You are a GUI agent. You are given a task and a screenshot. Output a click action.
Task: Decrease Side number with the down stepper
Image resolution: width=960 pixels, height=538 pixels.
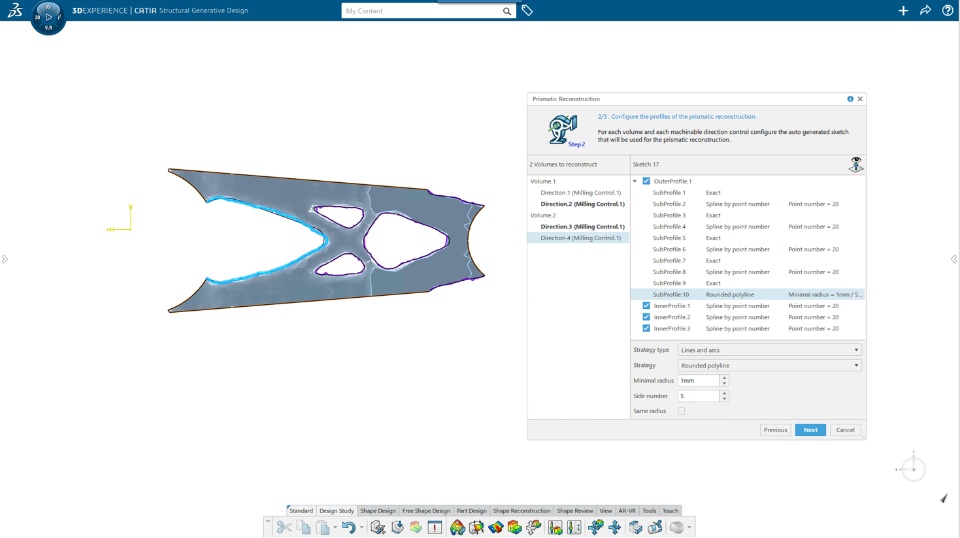click(724, 399)
